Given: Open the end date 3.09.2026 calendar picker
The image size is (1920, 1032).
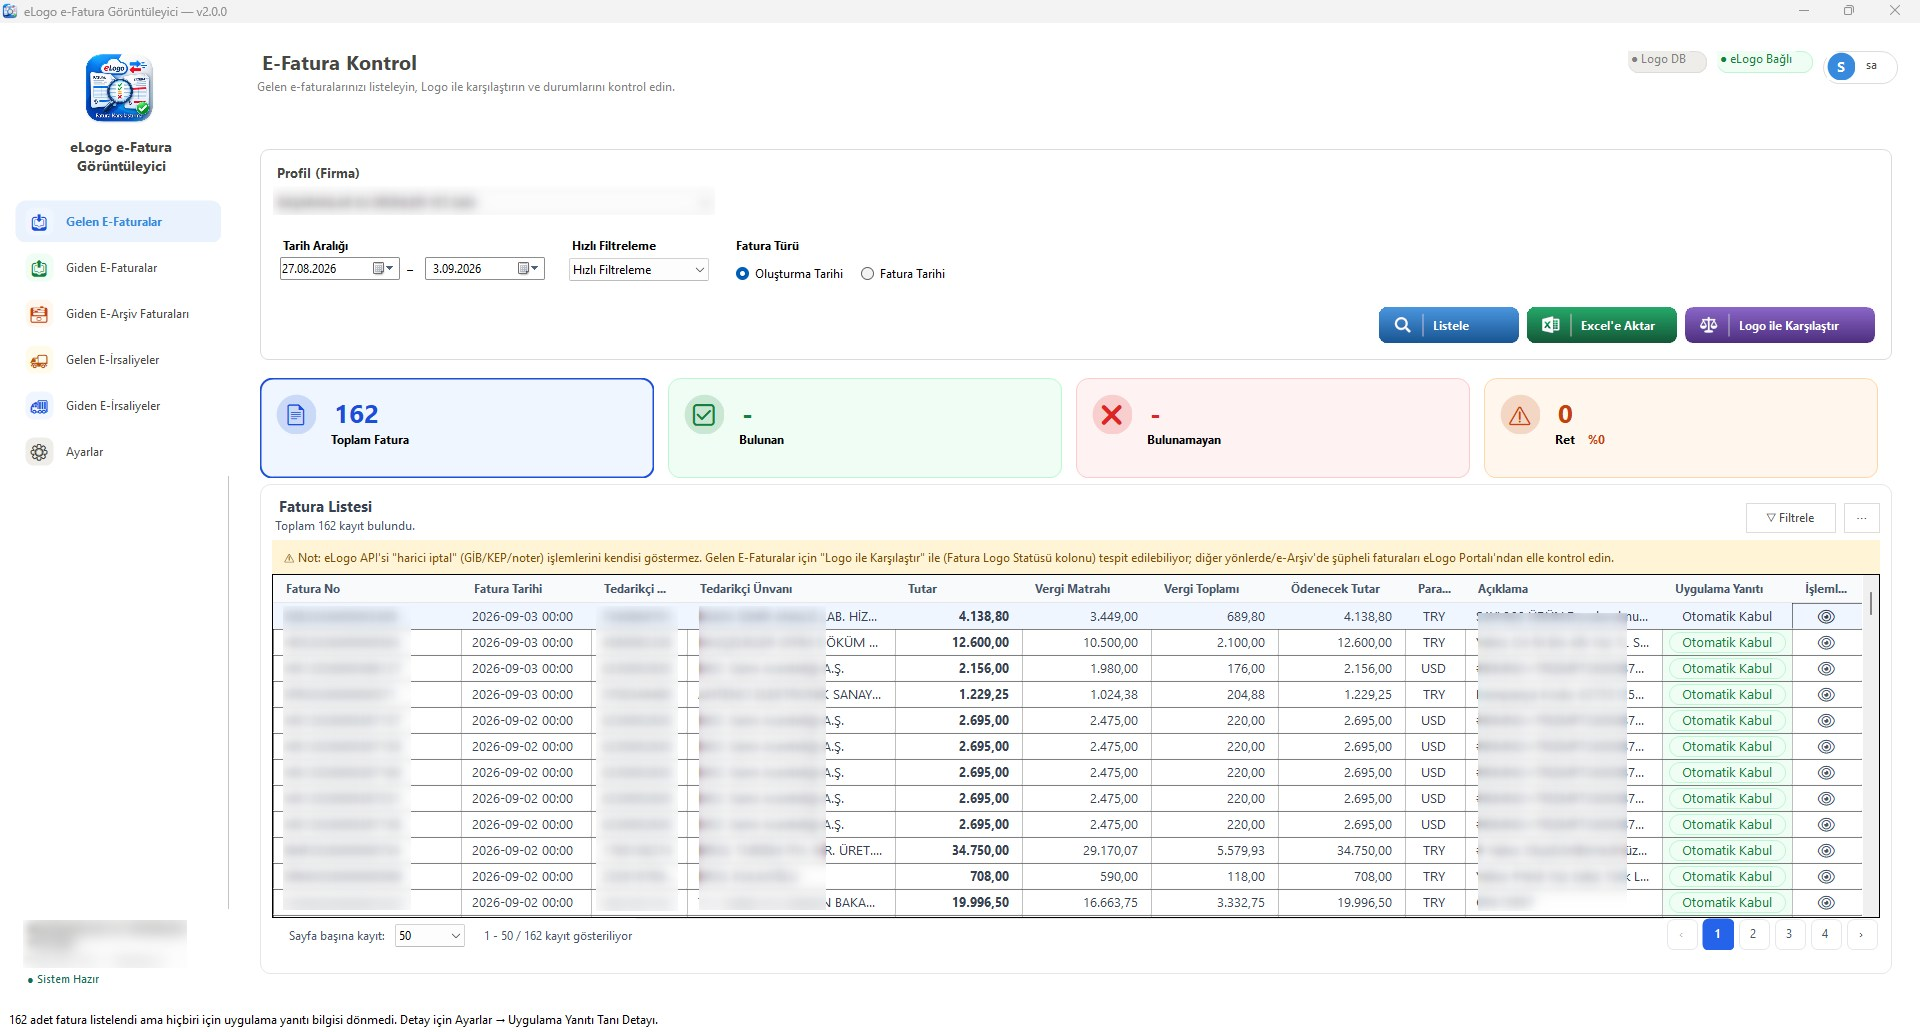Looking at the screenshot, I should (x=529, y=268).
